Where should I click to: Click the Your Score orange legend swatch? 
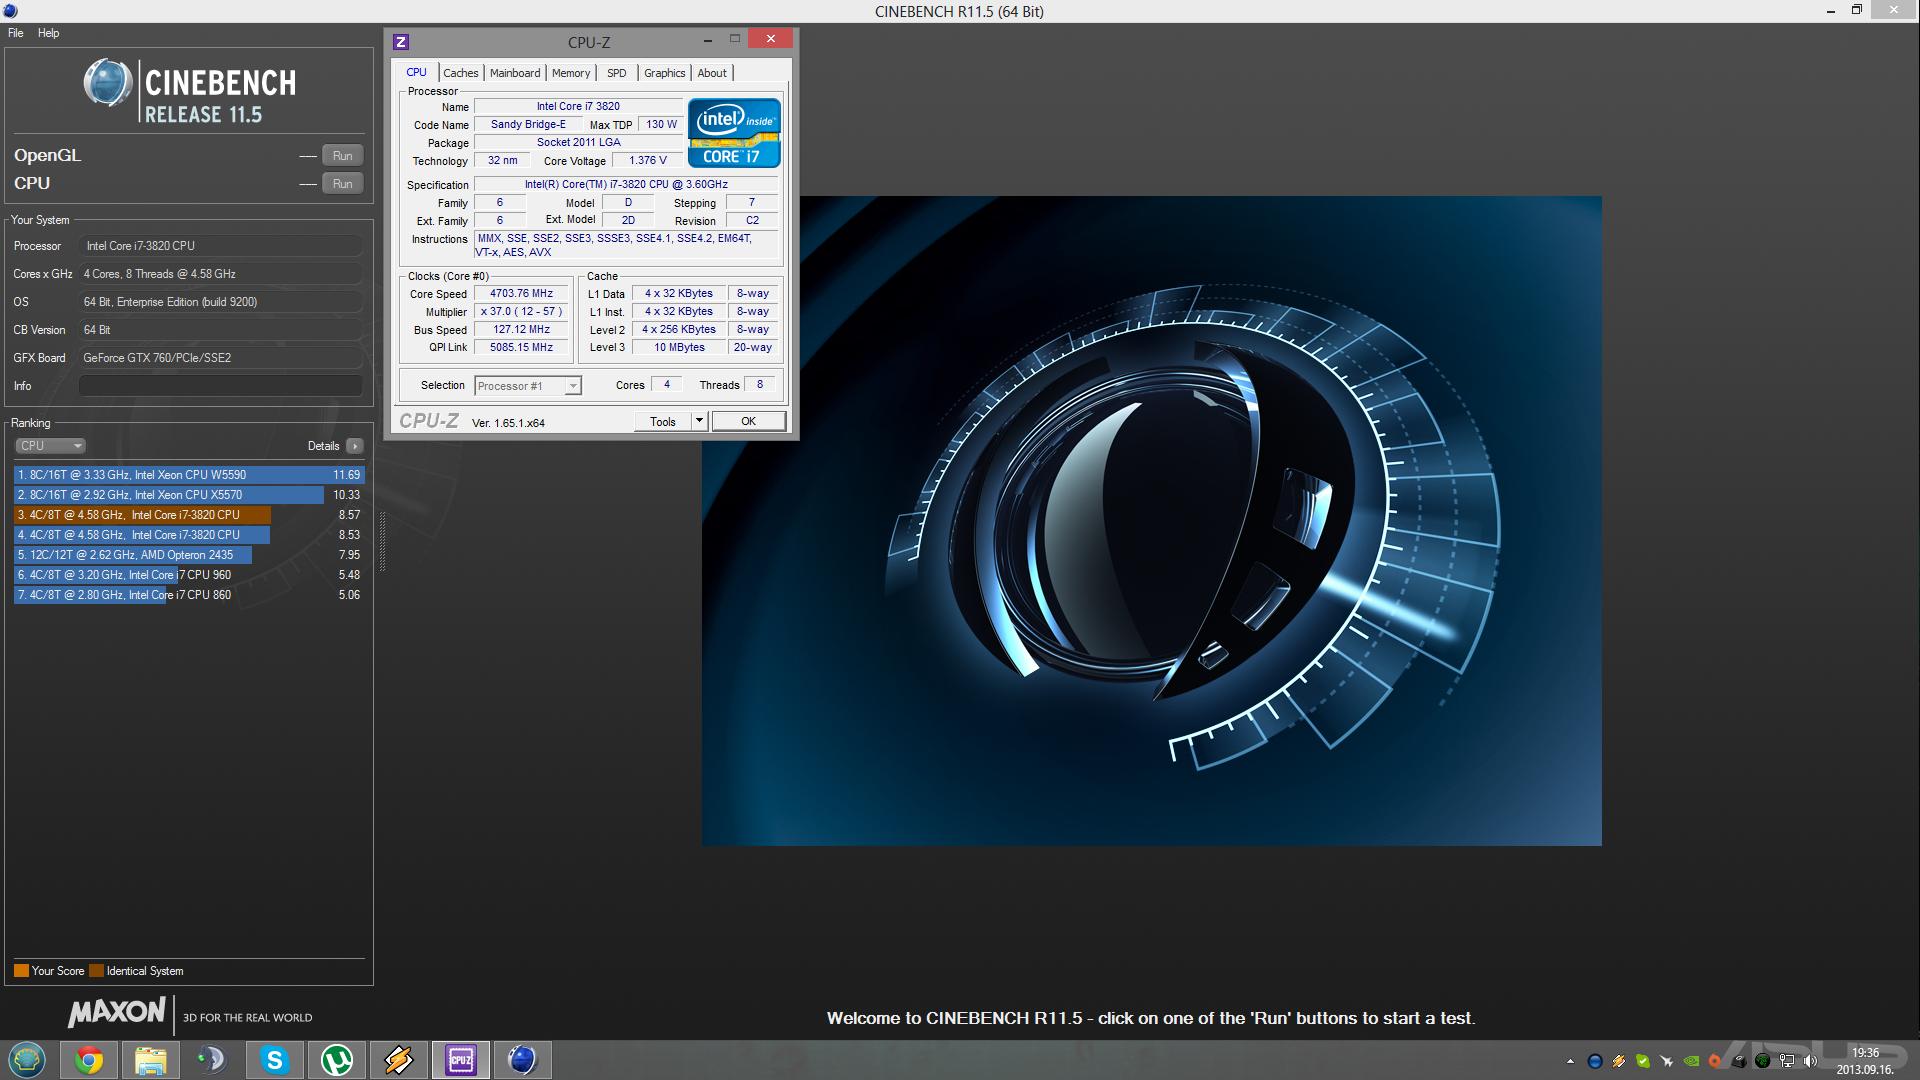21,970
